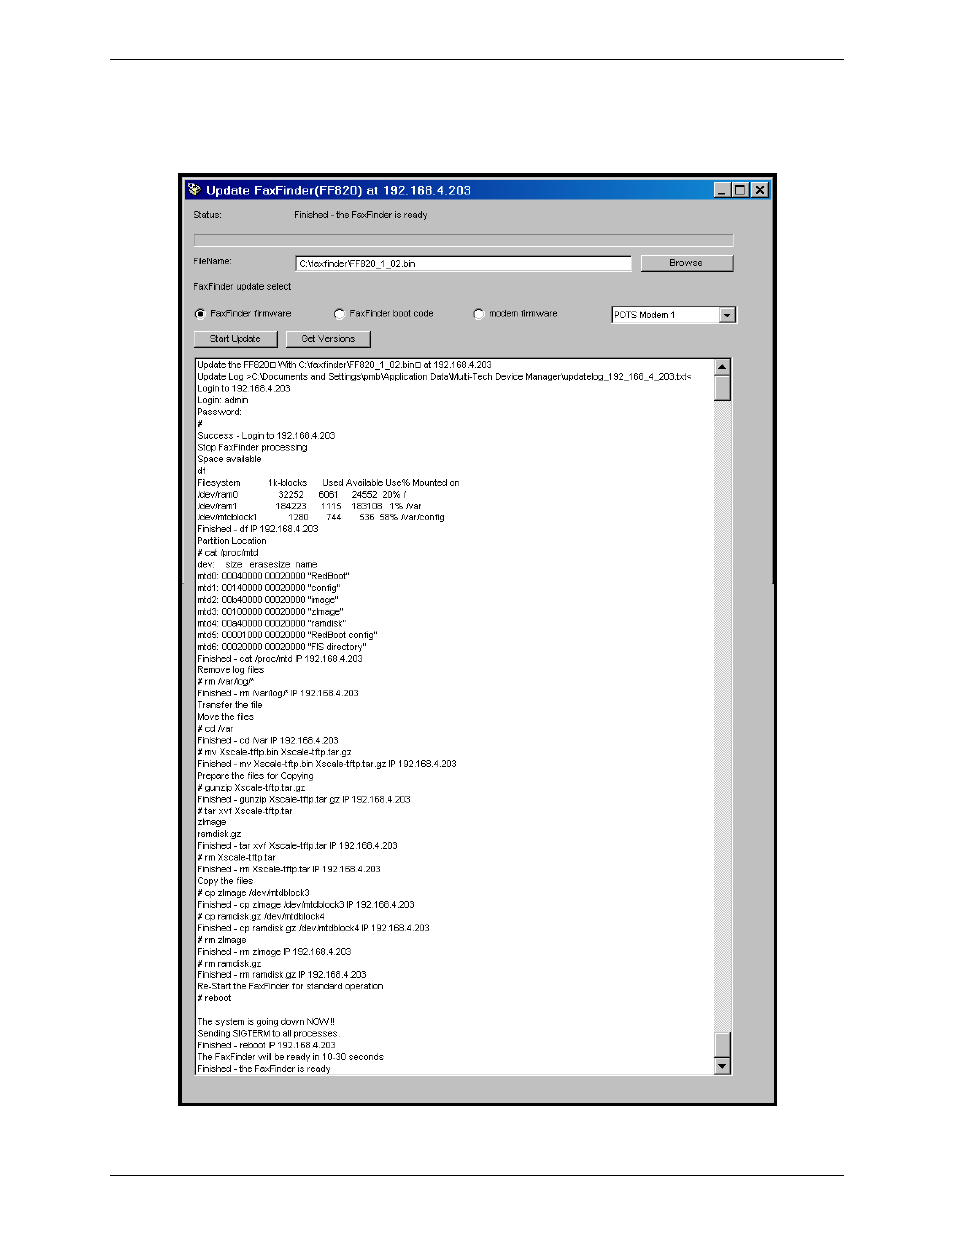Viewport: 954px width, 1235px height.
Task: Click the Browse button
Action: (x=686, y=263)
